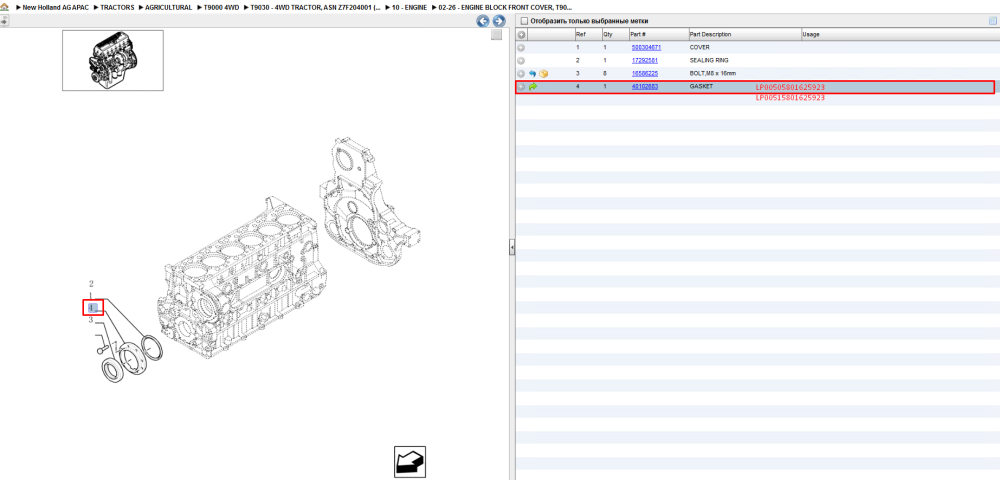The width and height of the screenshot is (1000, 480).
Task: Open 02-26 ENGINE BLOCK FRONT COVER breadcrumb
Action: click(506, 7)
